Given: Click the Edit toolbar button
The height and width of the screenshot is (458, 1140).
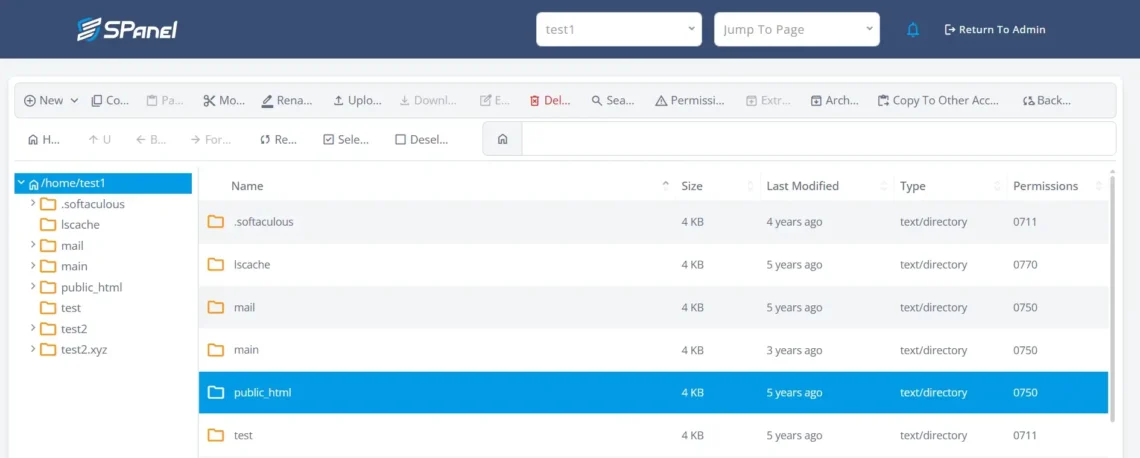Looking at the screenshot, I should click(495, 100).
